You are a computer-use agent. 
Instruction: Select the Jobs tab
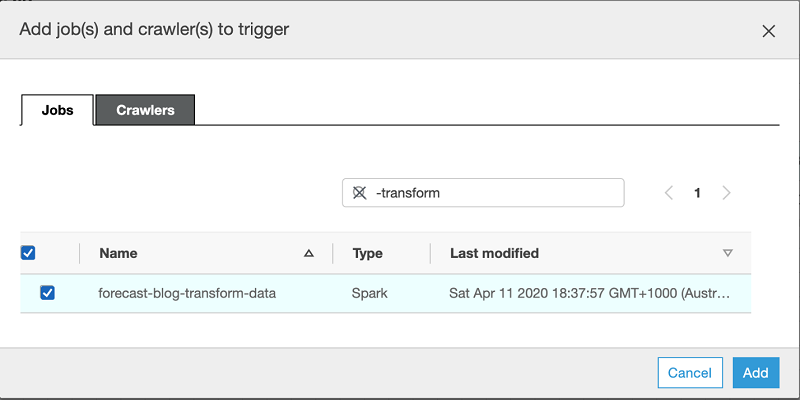pyautogui.click(x=57, y=110)
